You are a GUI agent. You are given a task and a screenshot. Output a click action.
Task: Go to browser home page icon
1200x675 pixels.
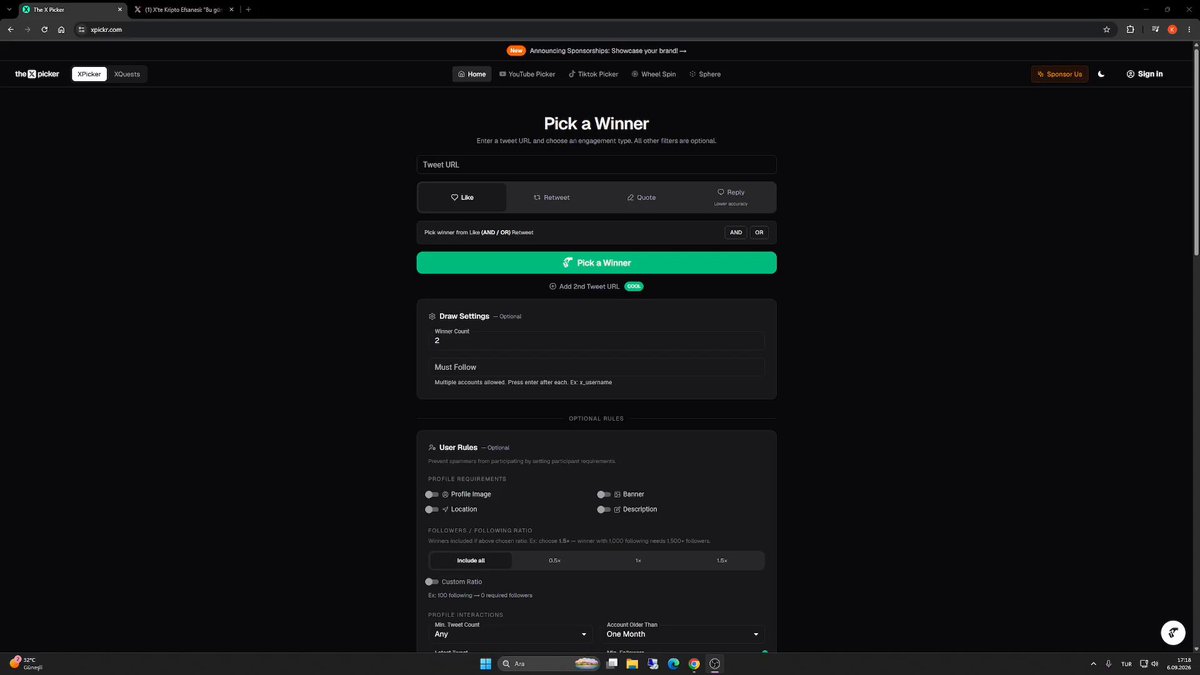(61, 30)
